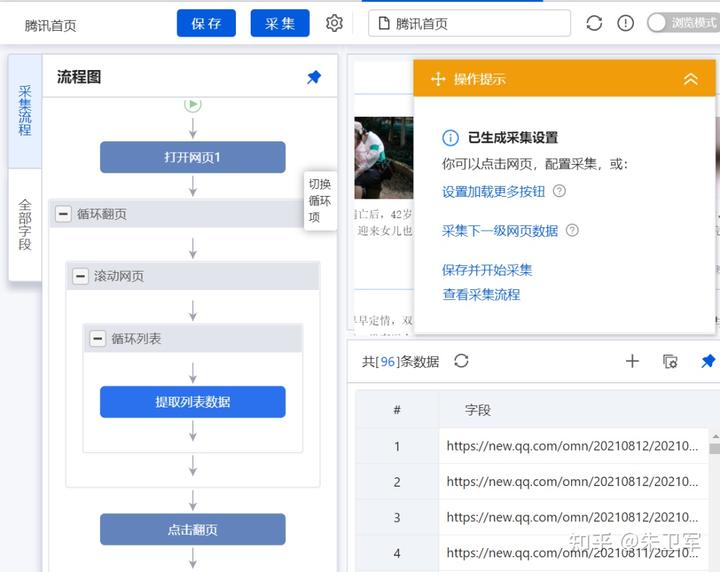Collapse the 滚动网页 block

tap(80, 276)
